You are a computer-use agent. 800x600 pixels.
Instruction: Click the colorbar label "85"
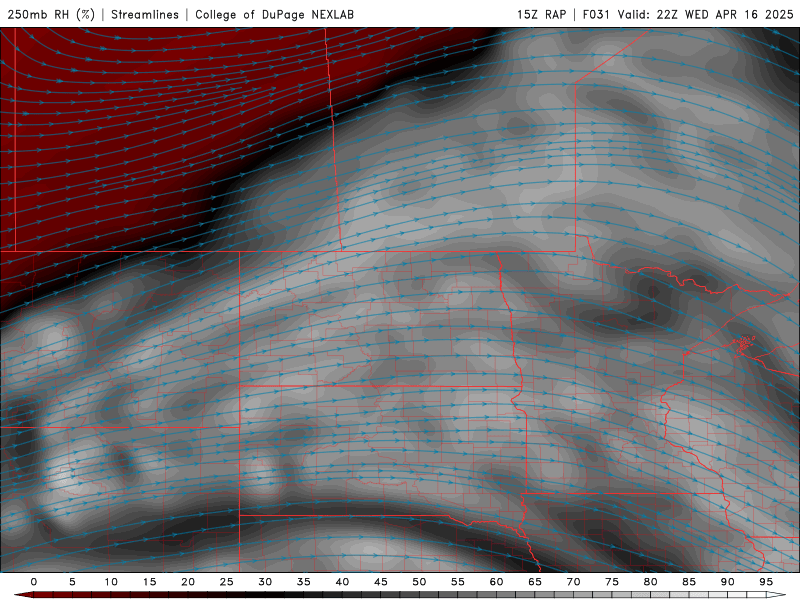[689, 582]
